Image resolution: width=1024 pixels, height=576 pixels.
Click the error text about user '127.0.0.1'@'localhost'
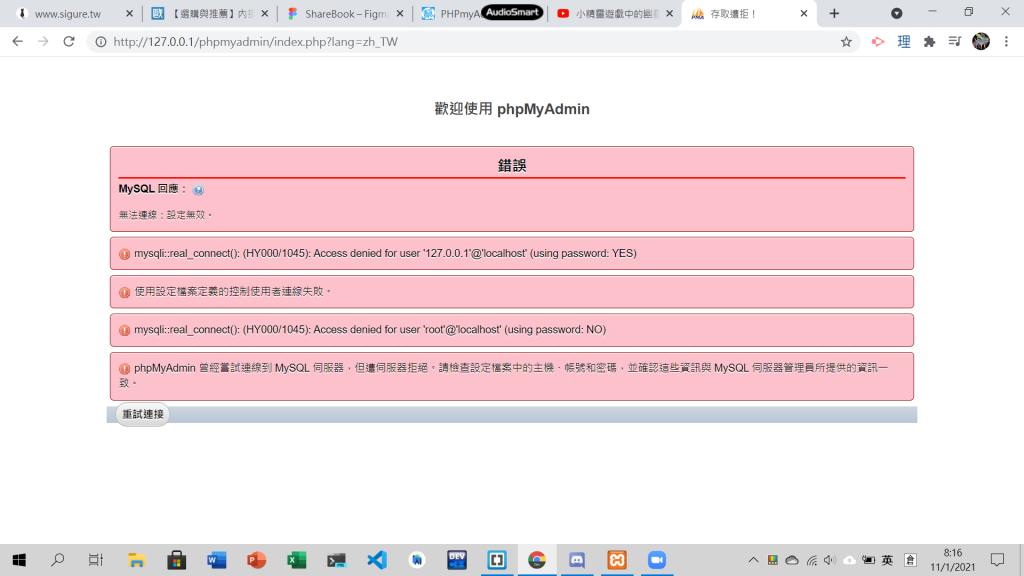pos(385,253)
